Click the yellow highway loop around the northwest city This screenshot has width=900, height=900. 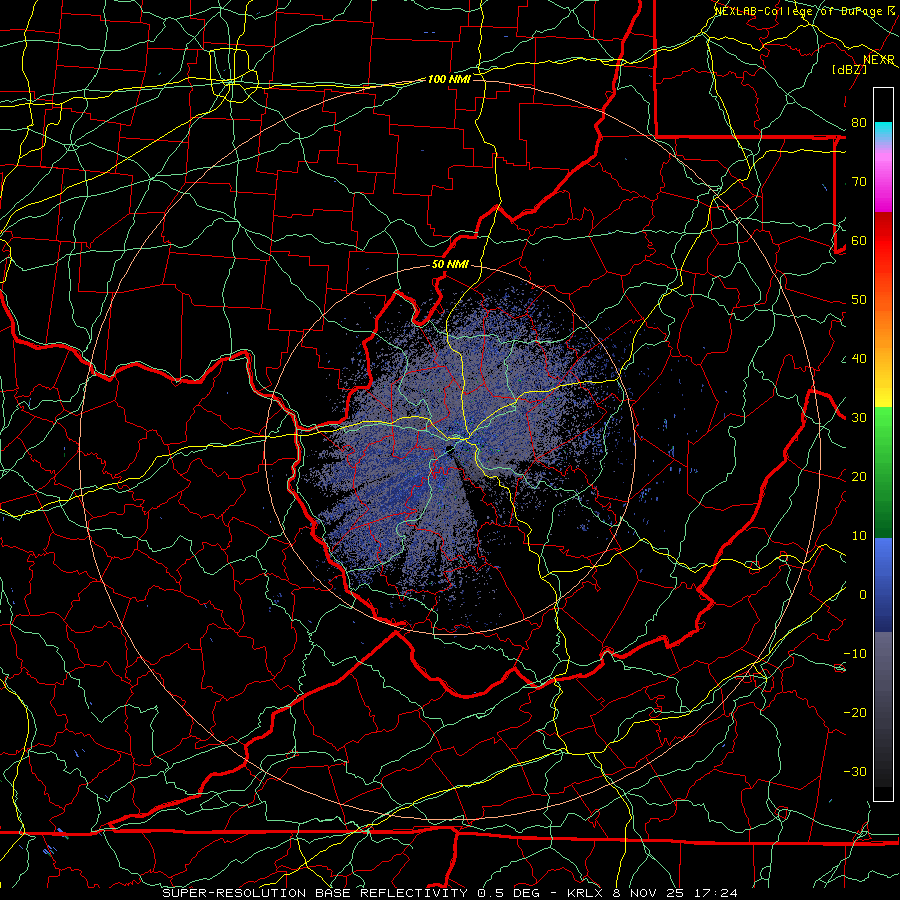[x=232, y=76]
